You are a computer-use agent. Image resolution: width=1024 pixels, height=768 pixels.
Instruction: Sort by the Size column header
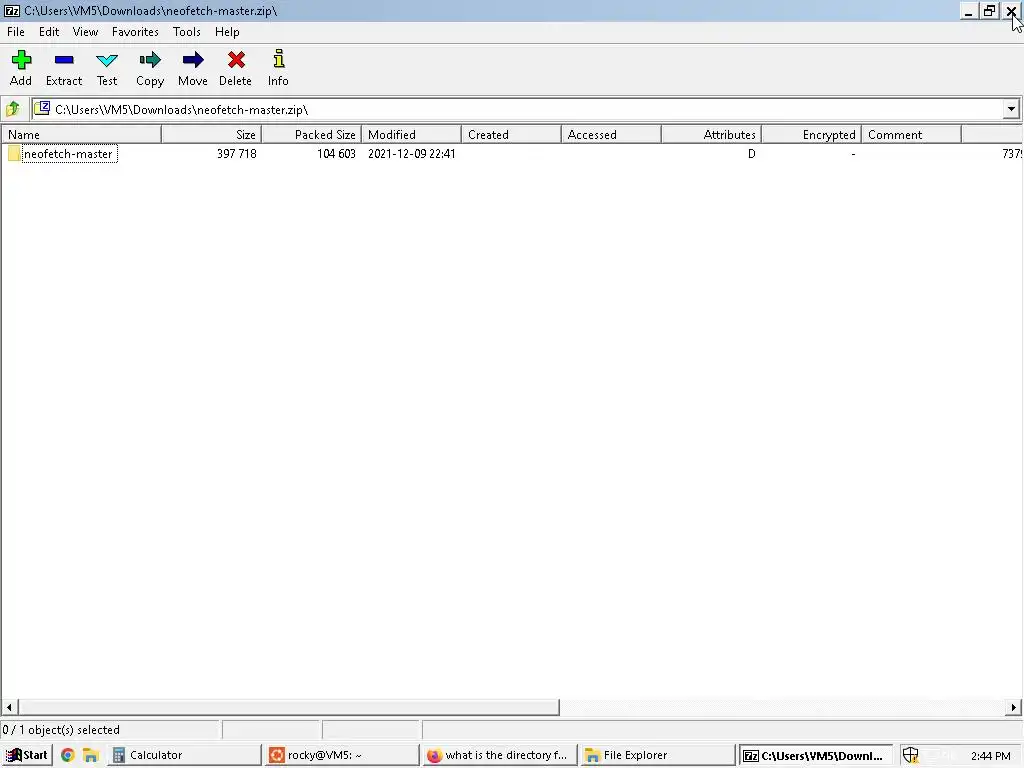(x=212, y=135)
